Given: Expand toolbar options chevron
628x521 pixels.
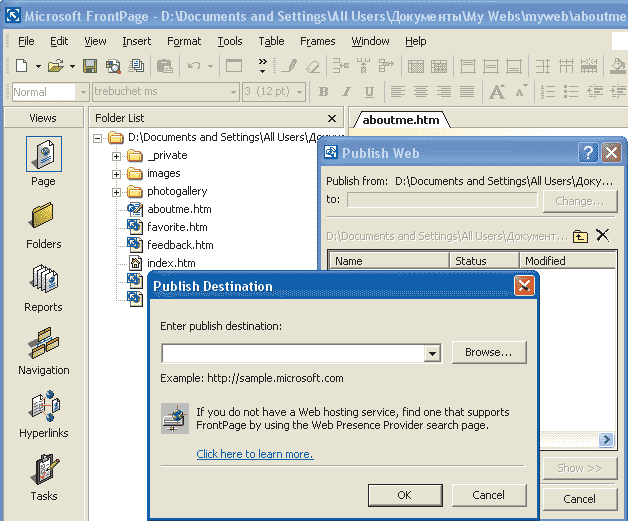Looking at the screenshot, I should pyautogui.click(x=262, y=66).
